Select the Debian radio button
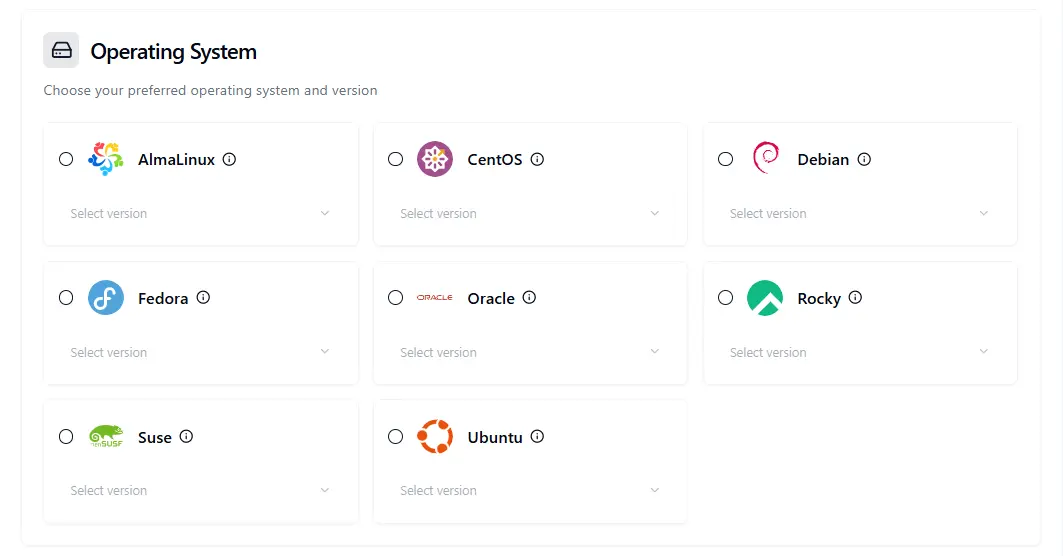This screenshot has width=1063, height=556. coord(725,159)
